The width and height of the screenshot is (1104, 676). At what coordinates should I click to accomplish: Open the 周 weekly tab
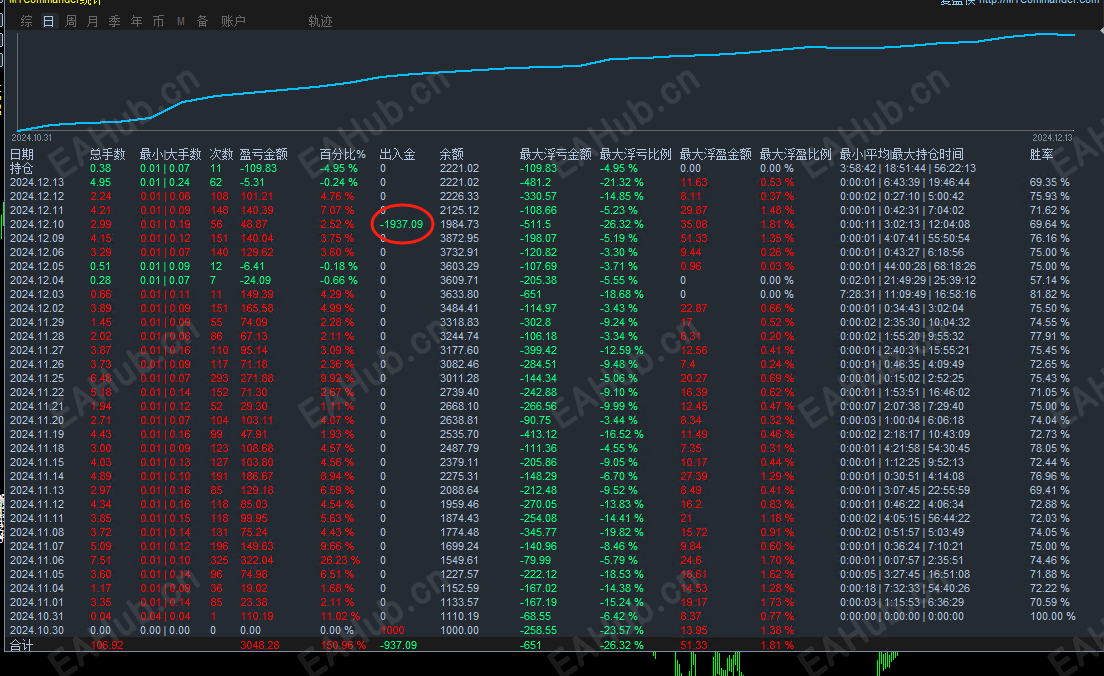71,21
